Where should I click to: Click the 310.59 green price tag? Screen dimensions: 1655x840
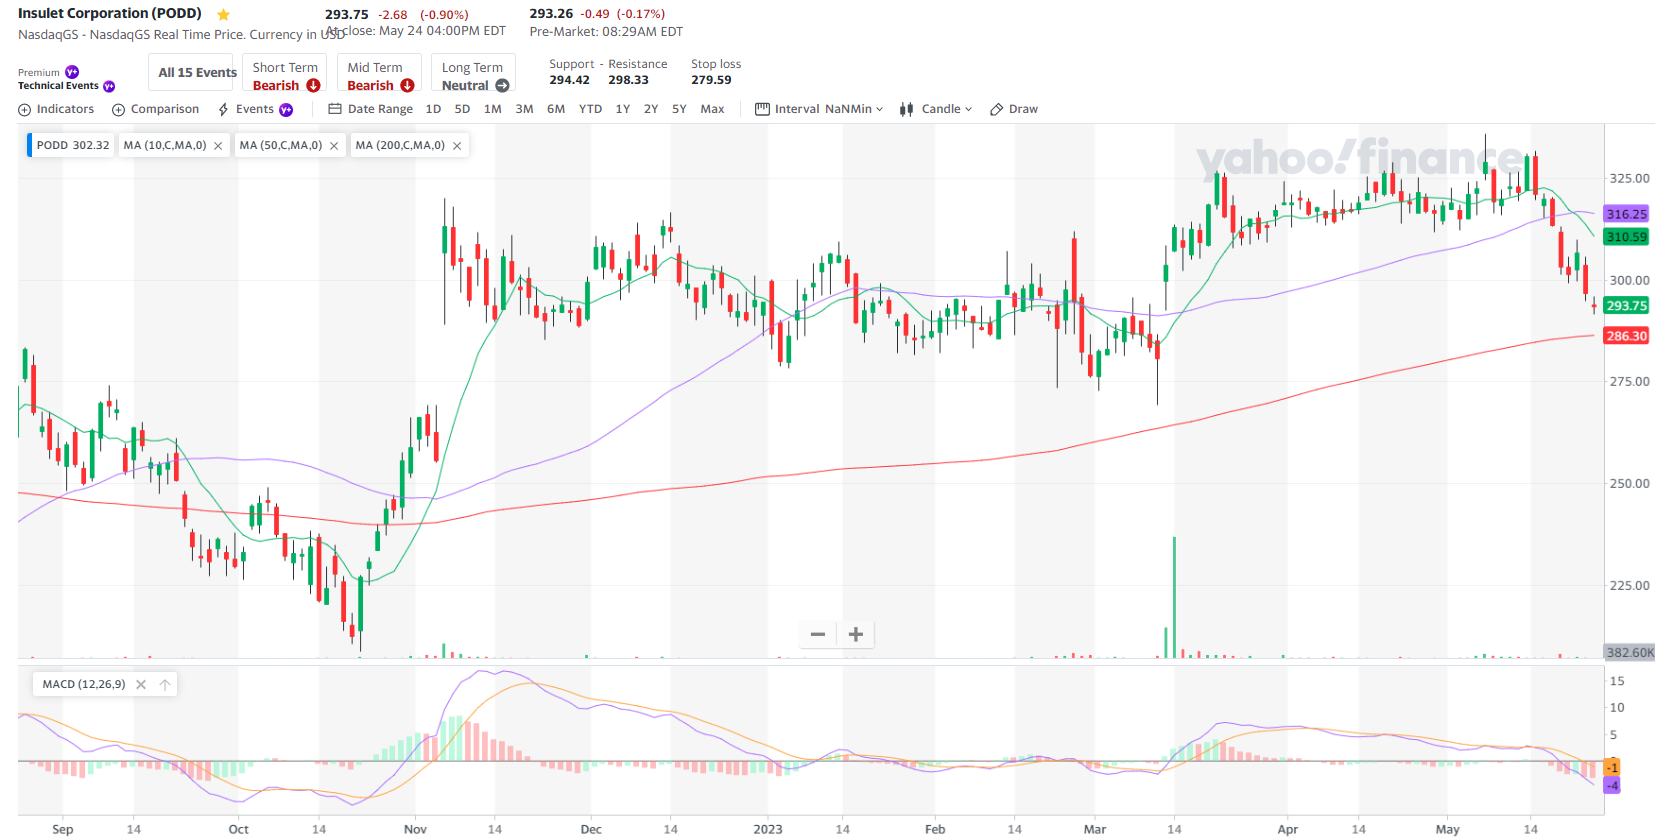[1626, 237]
